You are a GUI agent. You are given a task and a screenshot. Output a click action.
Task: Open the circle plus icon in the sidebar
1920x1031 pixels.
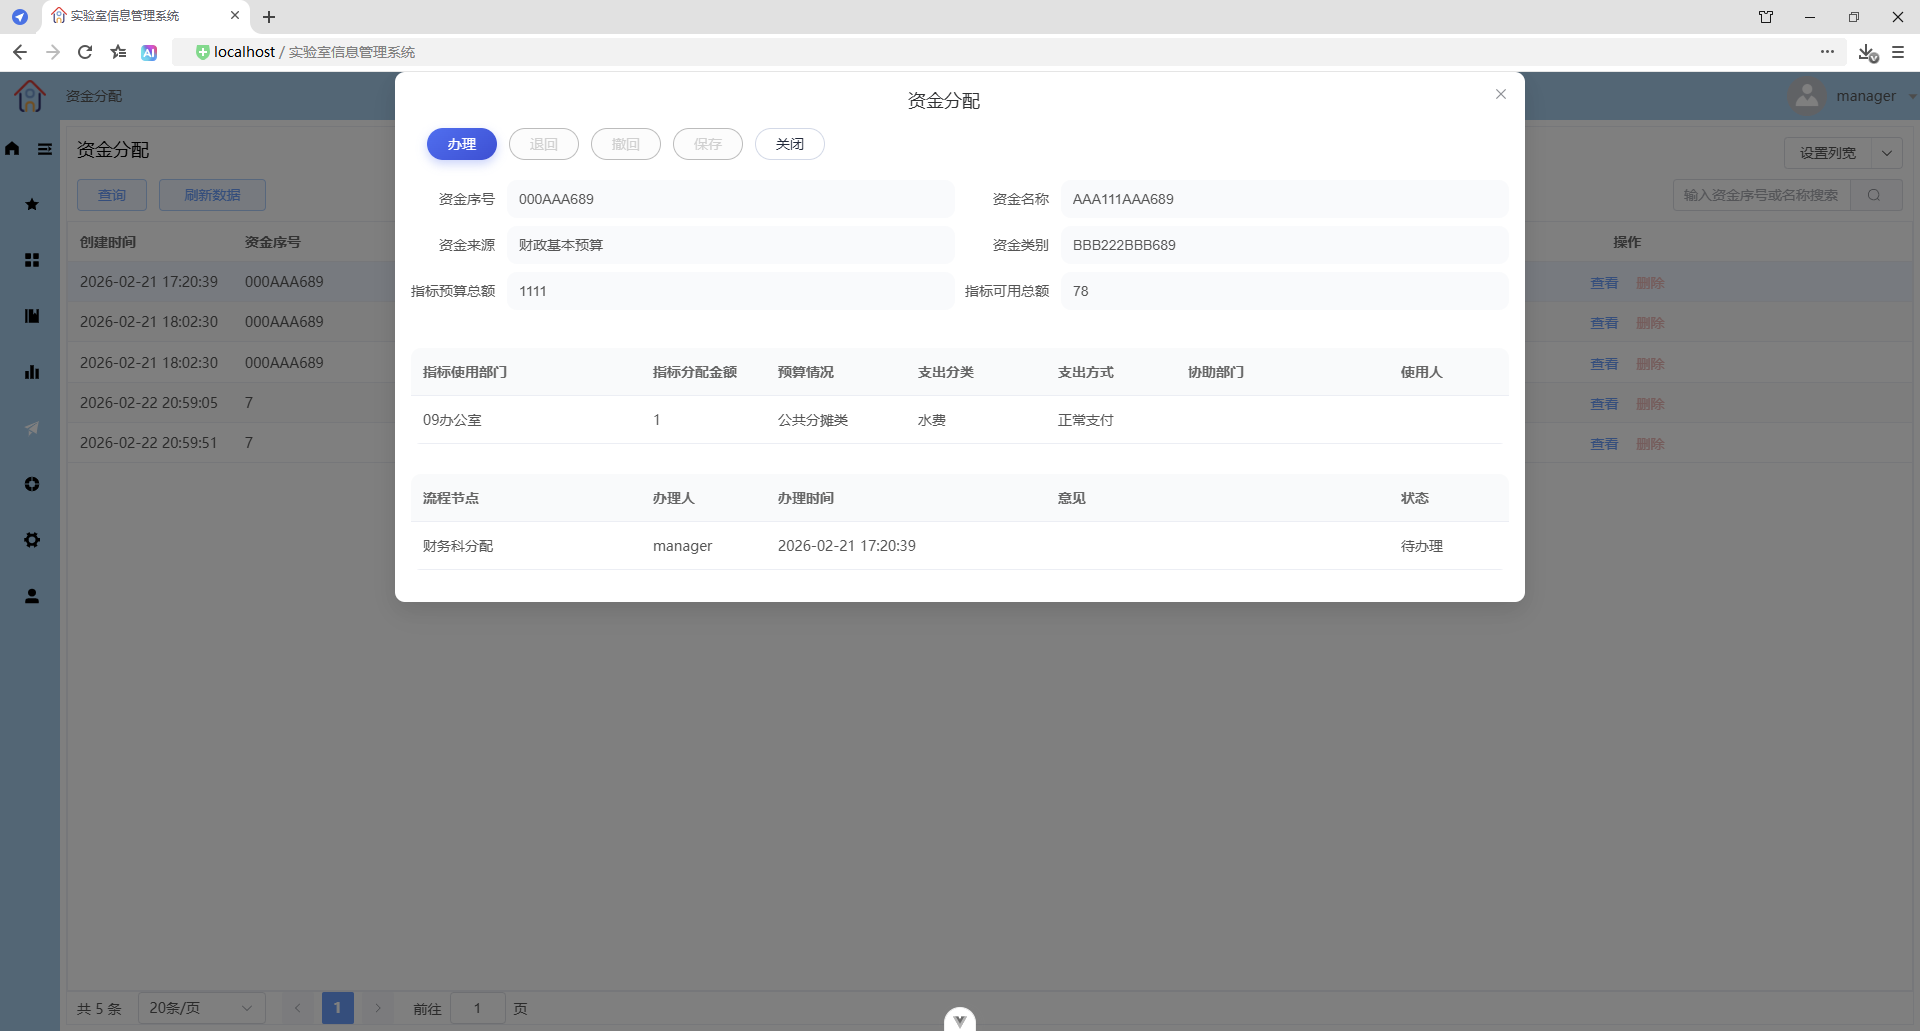(x=32, y=484)
